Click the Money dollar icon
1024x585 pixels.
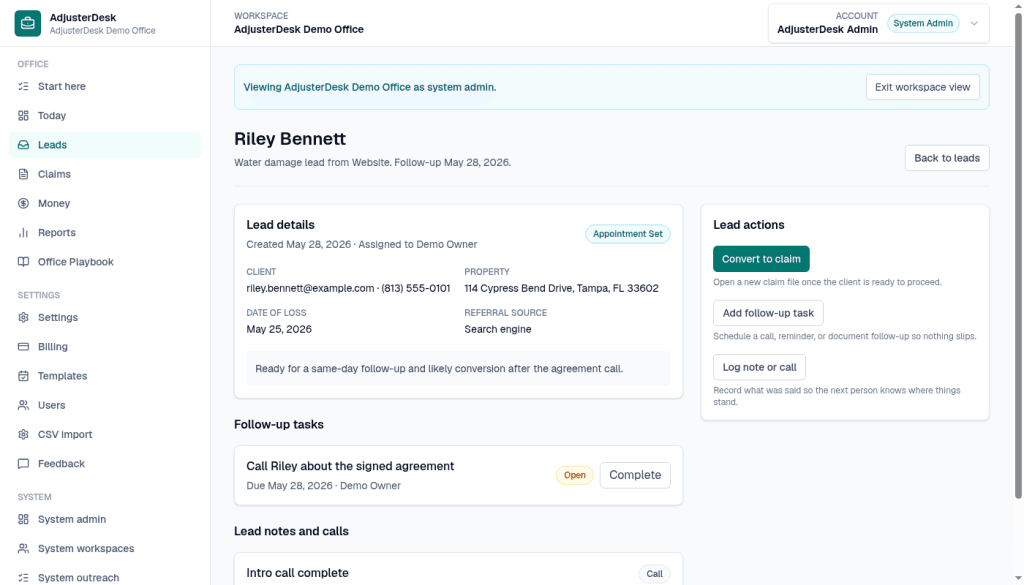(24, 203)
